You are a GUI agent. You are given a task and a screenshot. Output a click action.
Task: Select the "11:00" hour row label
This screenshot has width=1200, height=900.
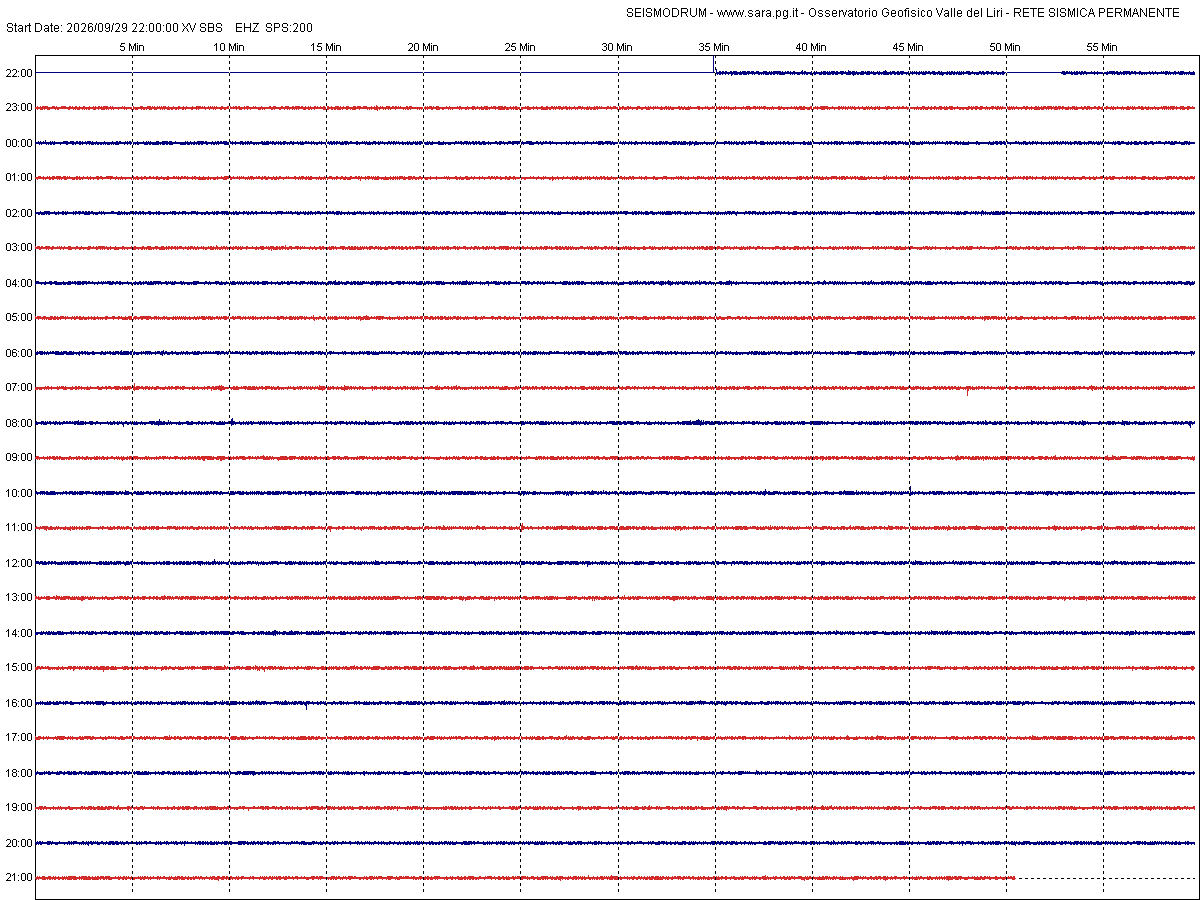[x=19, y=528]
